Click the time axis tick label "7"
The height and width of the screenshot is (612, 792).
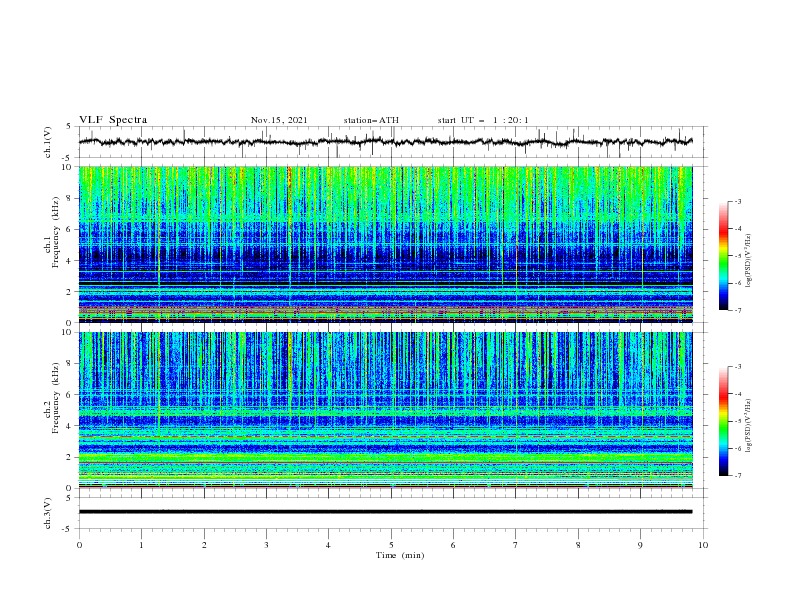516,545
